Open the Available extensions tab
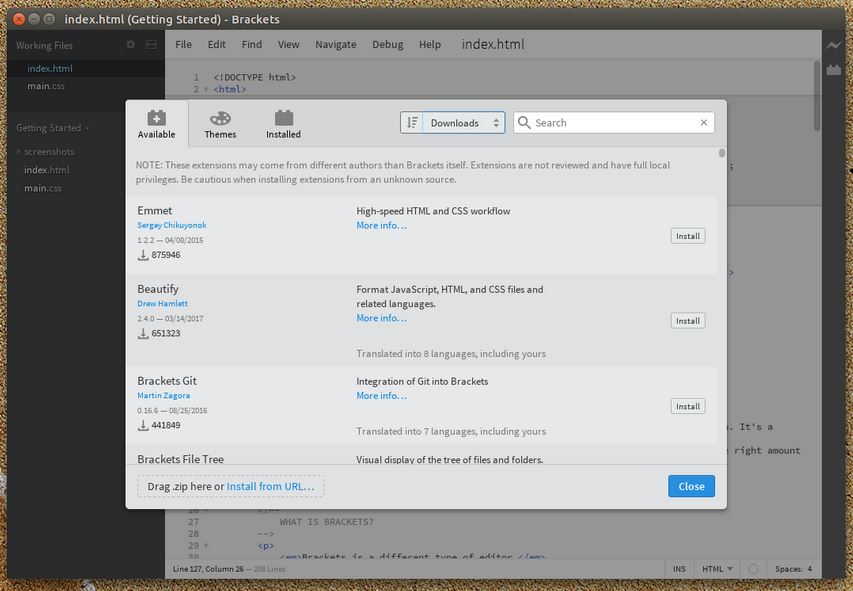This screenshot has height=591, width=853. [x=157, y=124]
